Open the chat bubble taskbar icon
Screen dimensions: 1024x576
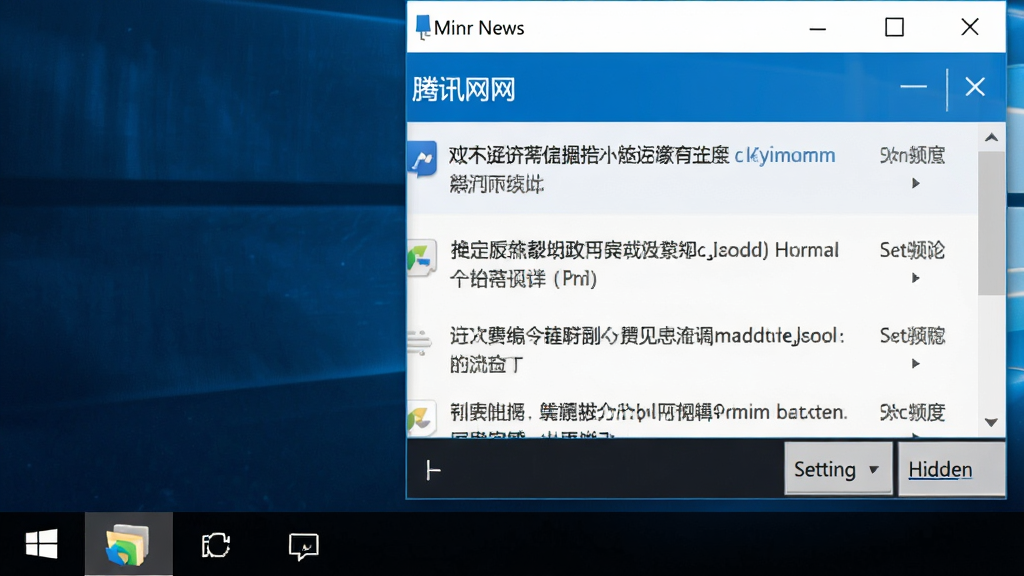click(304, 546)
